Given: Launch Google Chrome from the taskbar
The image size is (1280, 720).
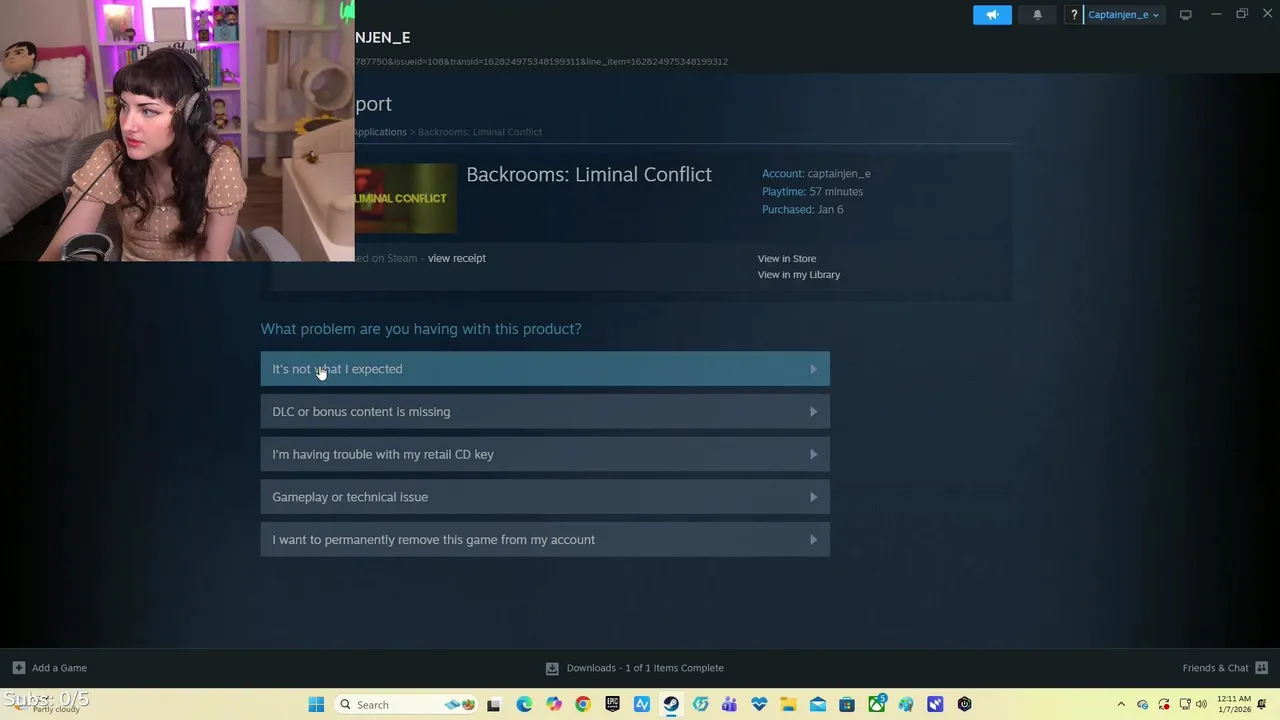Looking at the screenshot, I should (583, 705).
